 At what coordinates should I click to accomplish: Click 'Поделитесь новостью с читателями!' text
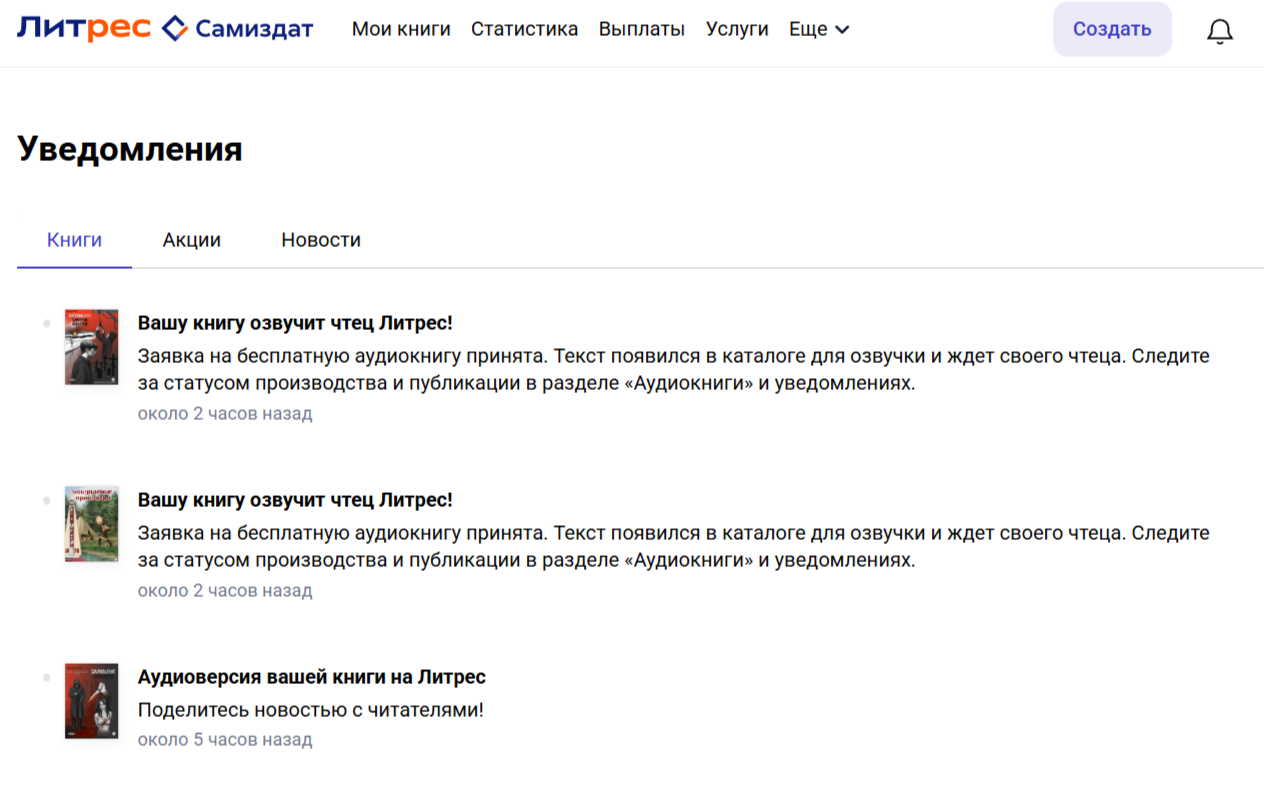click(310, 710)
